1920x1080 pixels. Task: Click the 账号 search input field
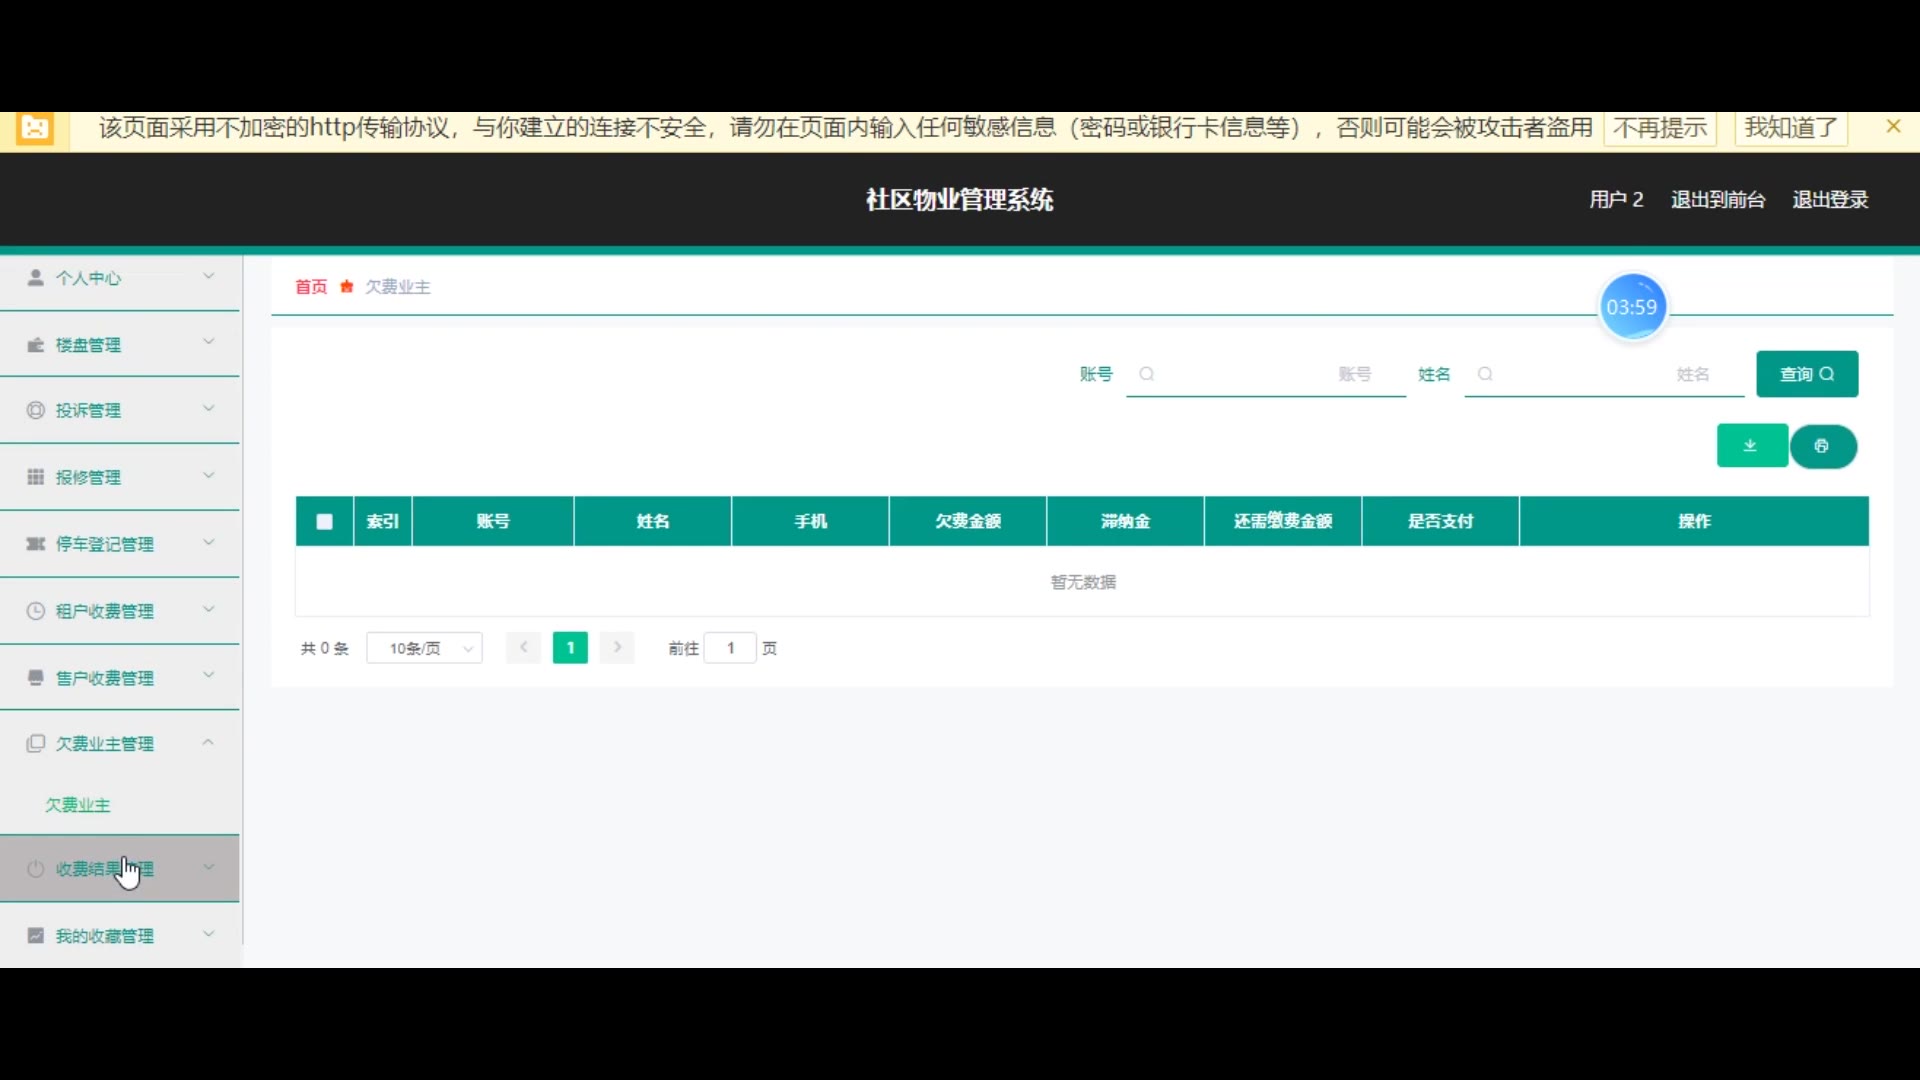tap(1265, 374)
